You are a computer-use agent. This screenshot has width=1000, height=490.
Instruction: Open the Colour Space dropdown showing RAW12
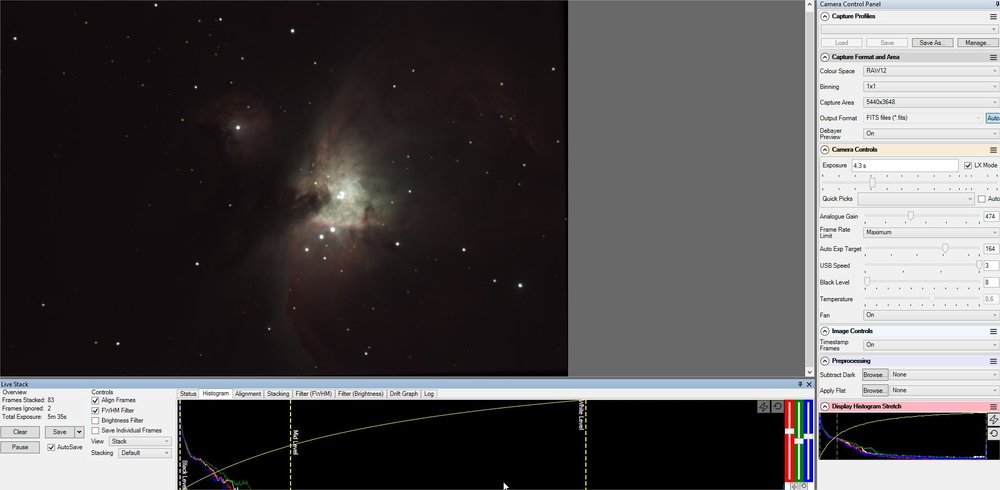tap(931, 71)
